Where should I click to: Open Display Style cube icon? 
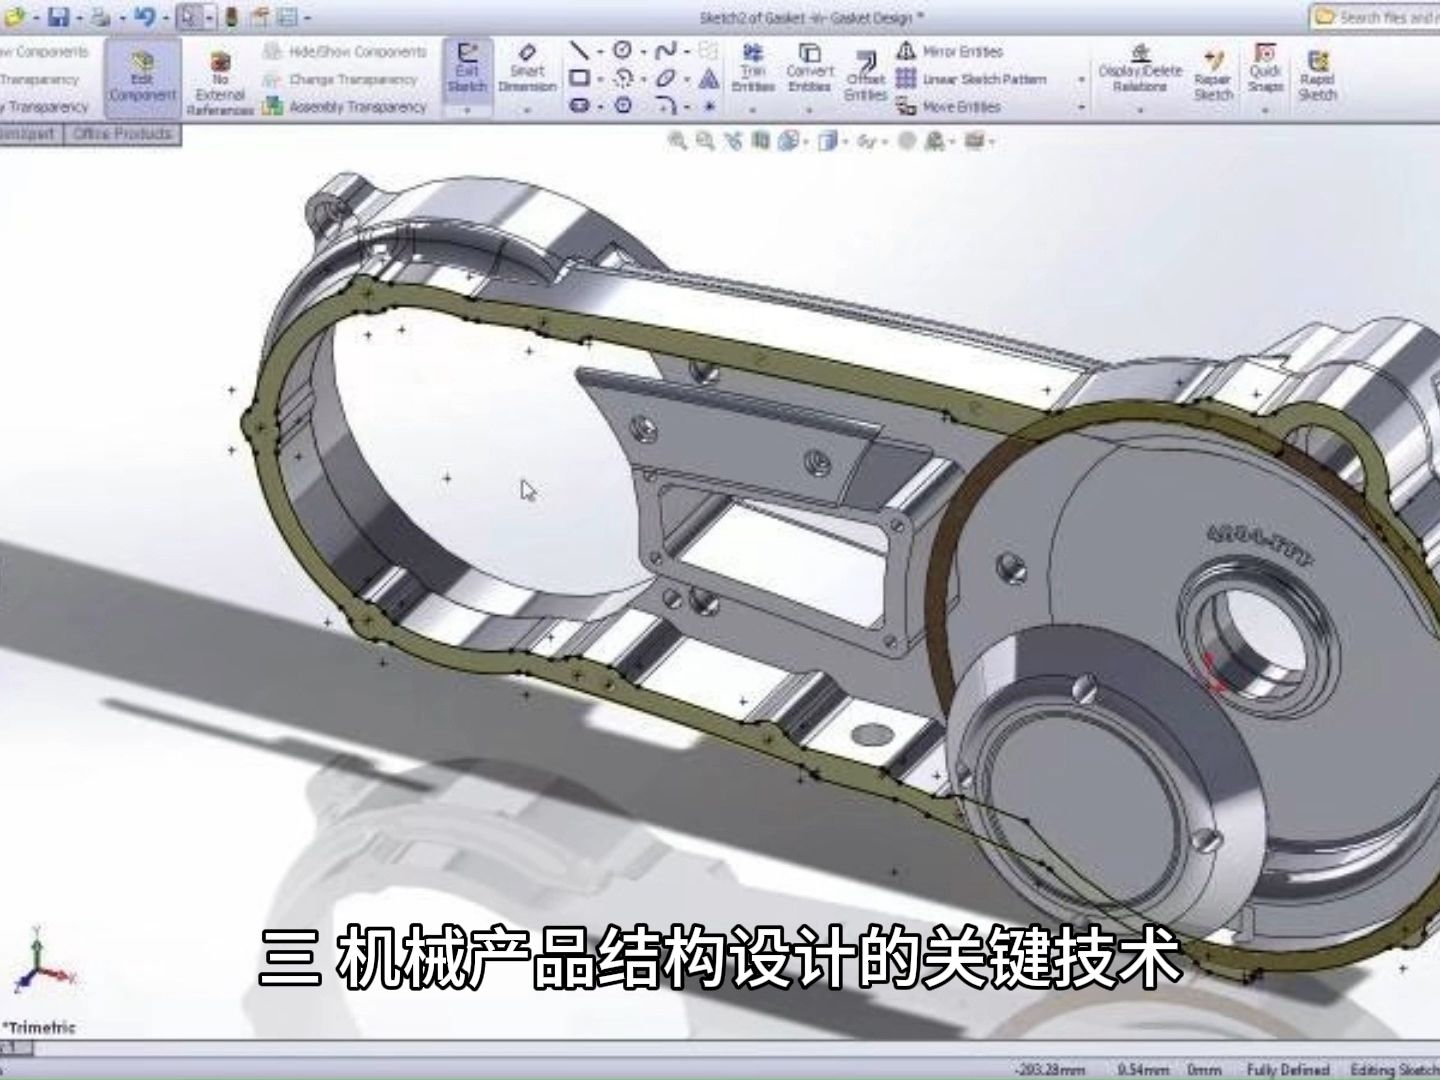tap(827, 142)
